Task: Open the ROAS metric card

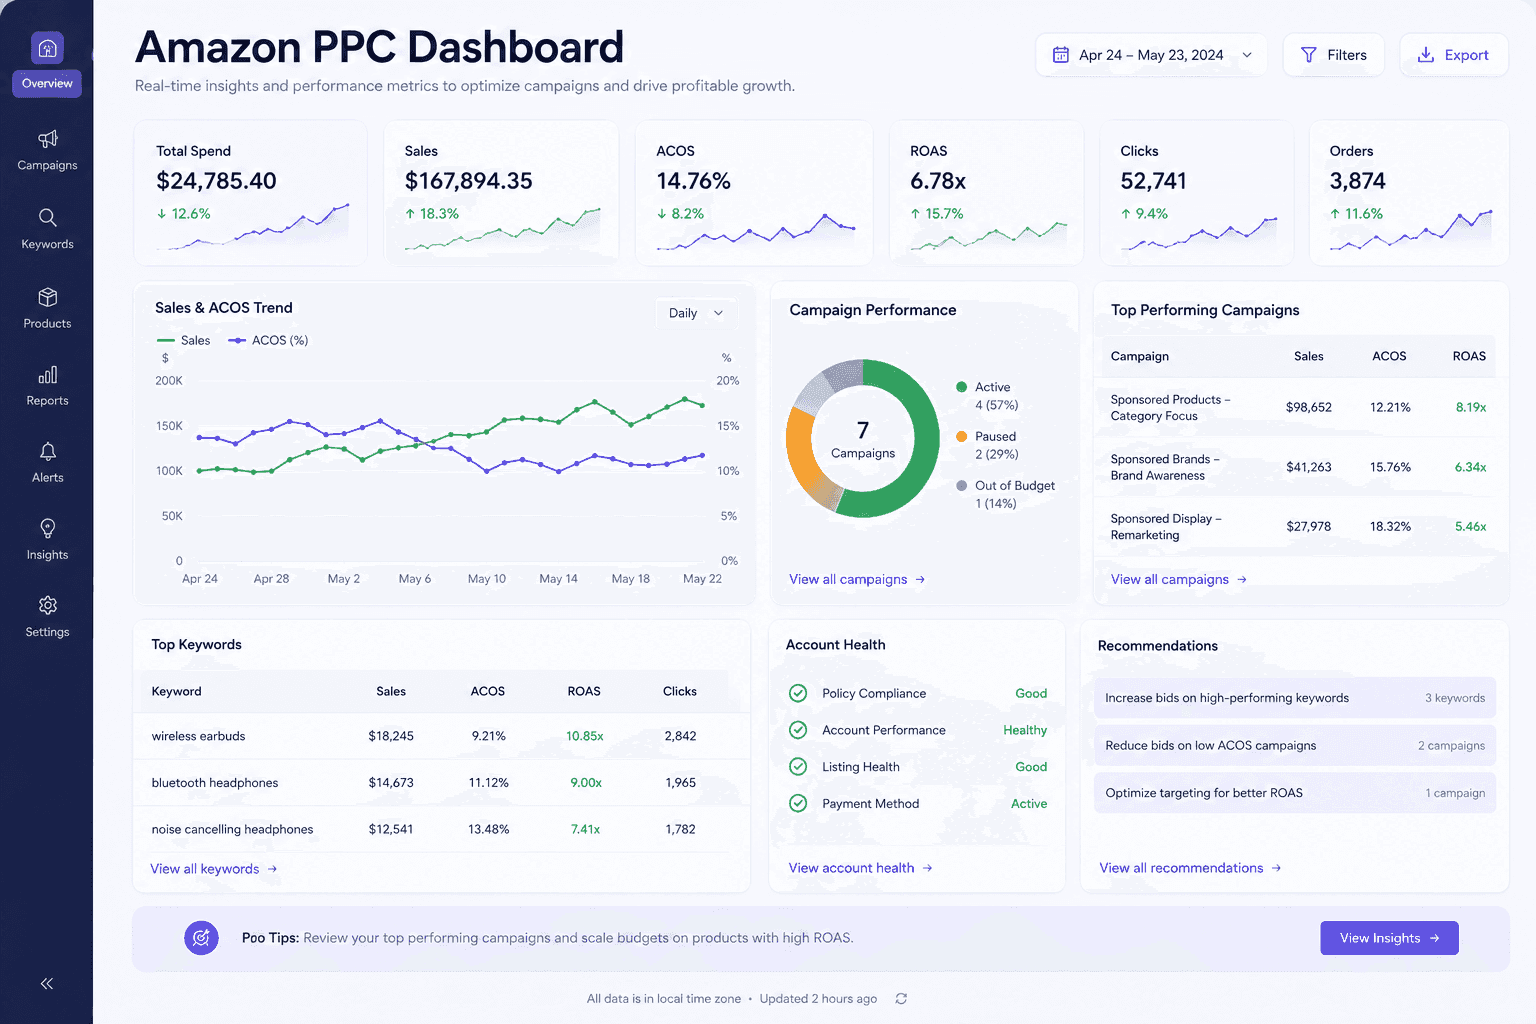Action: [986, 193]
